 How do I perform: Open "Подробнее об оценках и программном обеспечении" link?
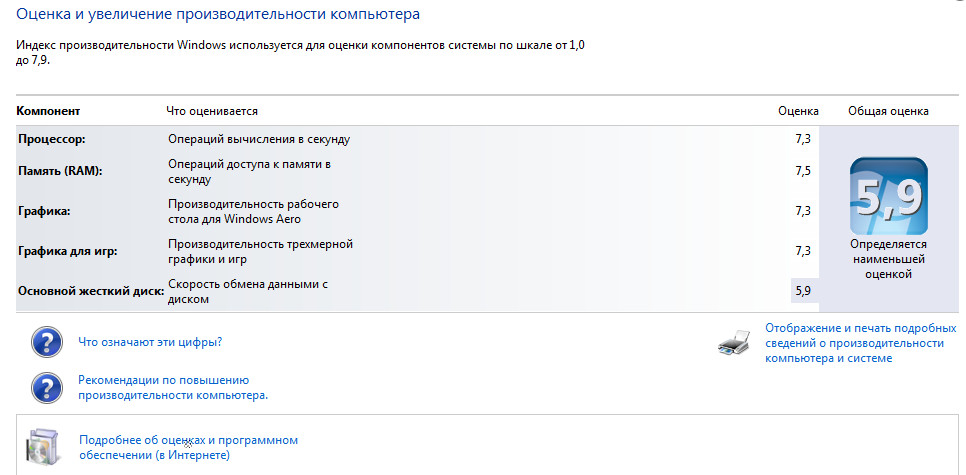click(188, 447)
